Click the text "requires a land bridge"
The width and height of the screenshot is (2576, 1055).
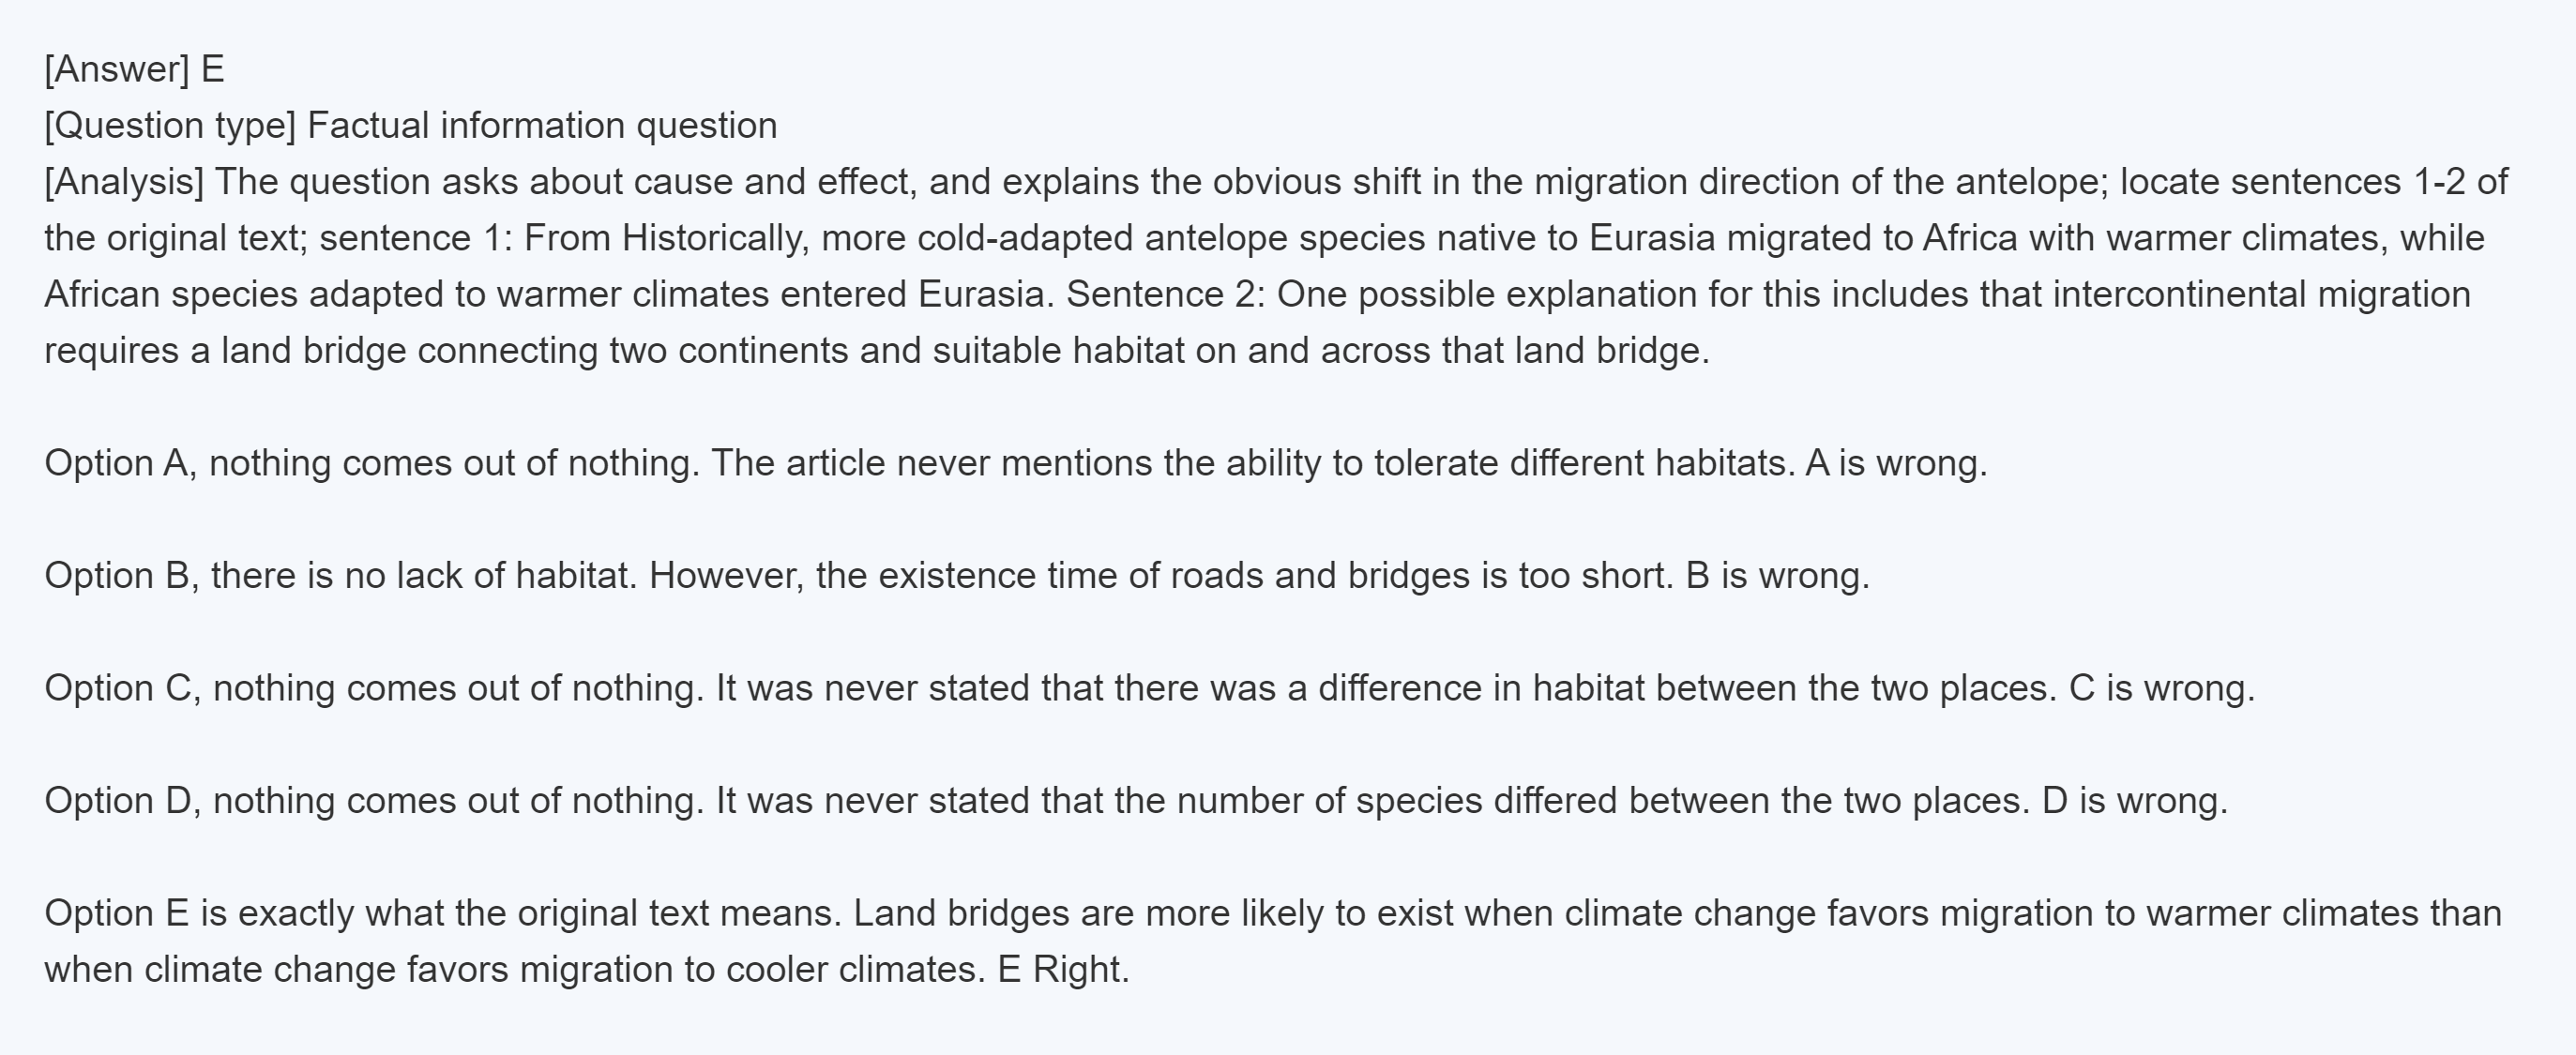[225, 351]
